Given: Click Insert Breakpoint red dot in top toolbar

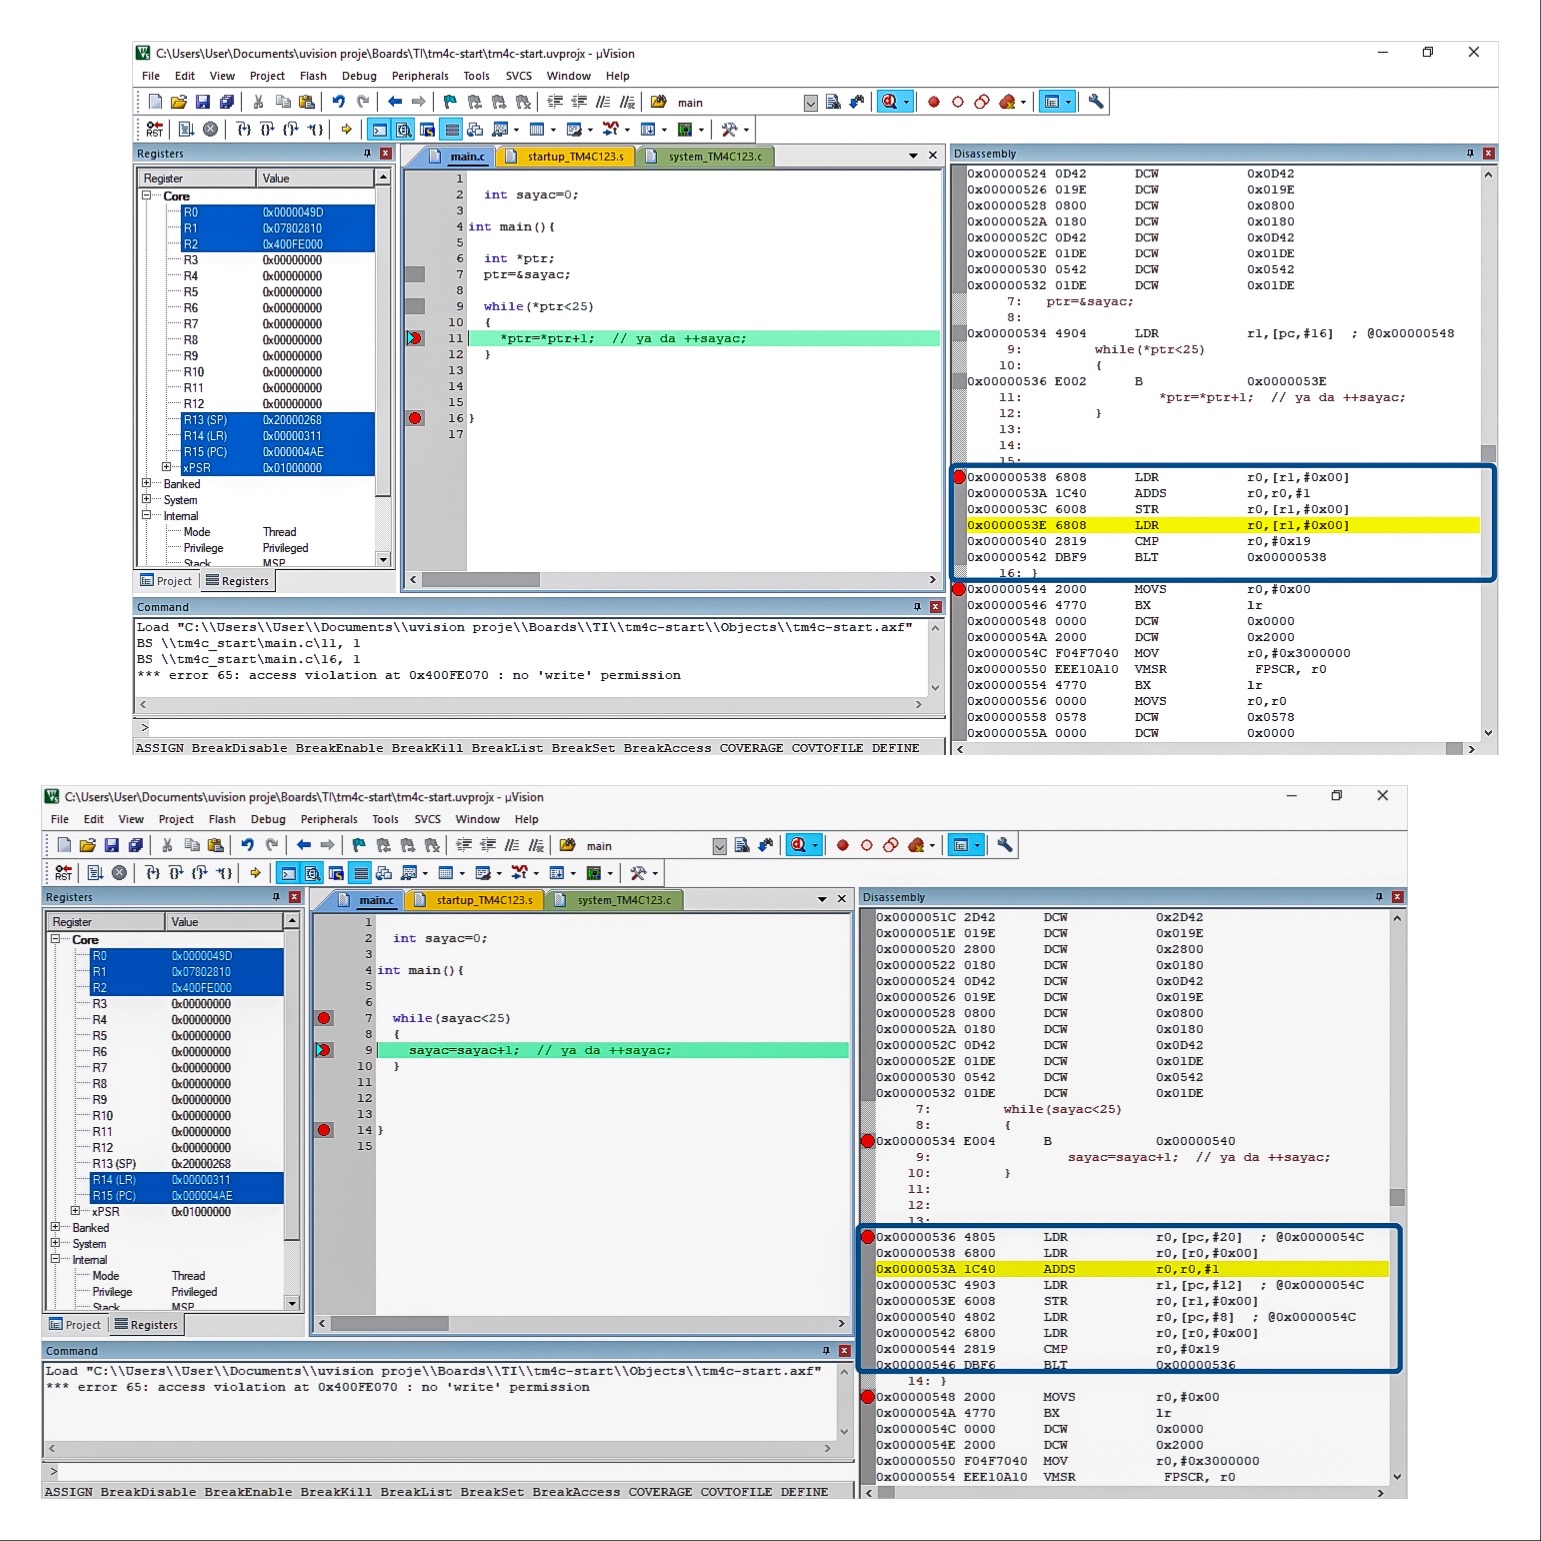Looking at the screenshot, I should coord(933,102).
